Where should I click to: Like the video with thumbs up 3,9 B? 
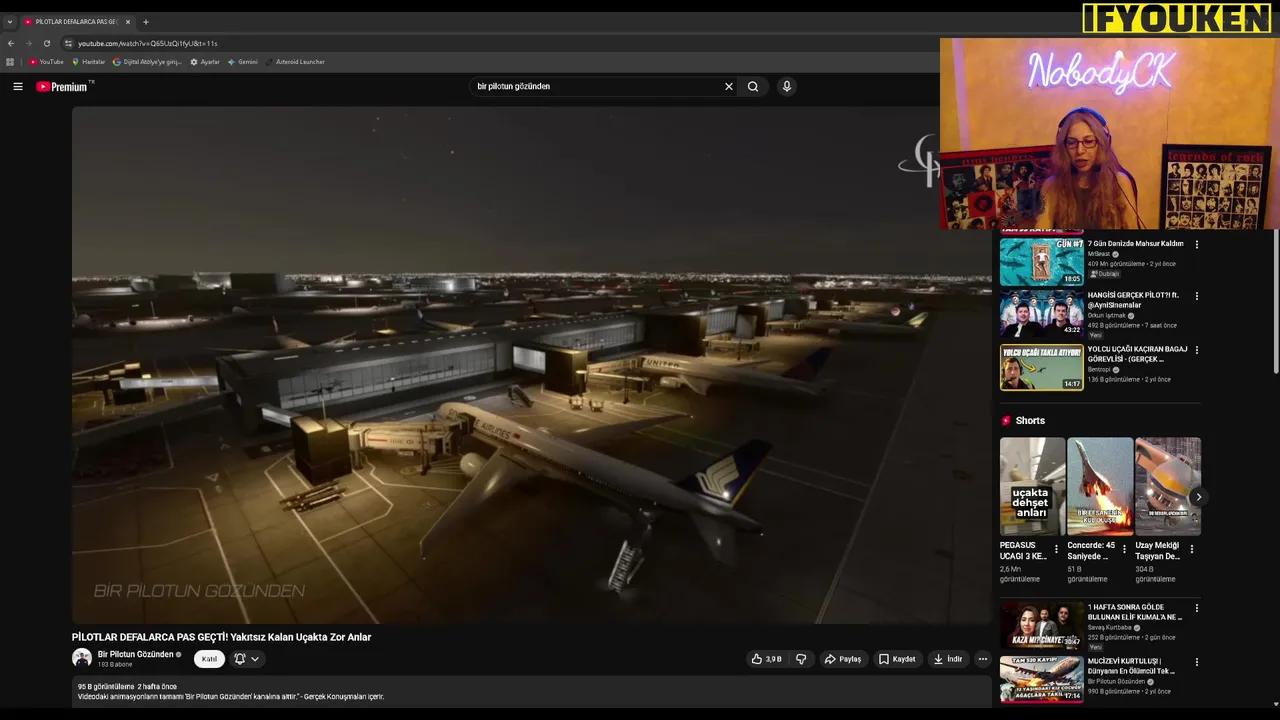(766, 659)
